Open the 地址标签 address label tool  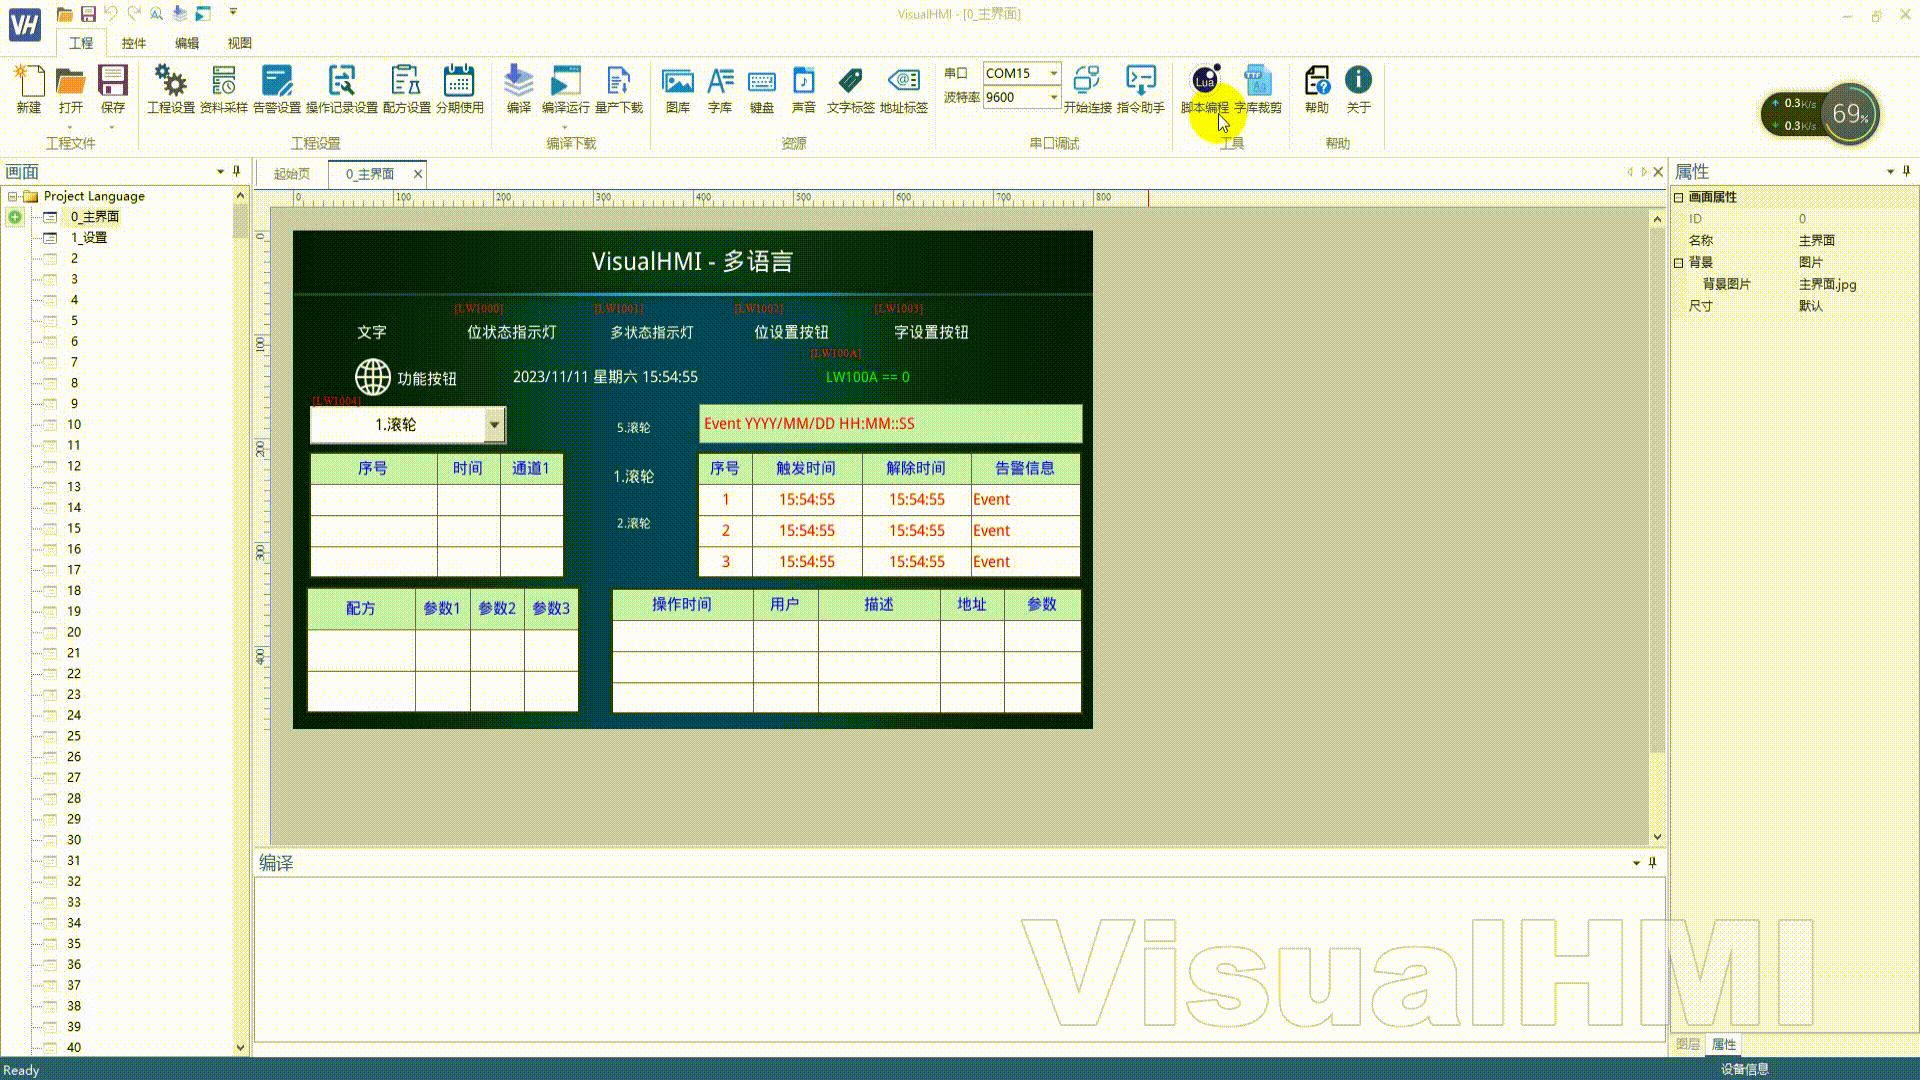pyautogui.click(x=904, y=89)
